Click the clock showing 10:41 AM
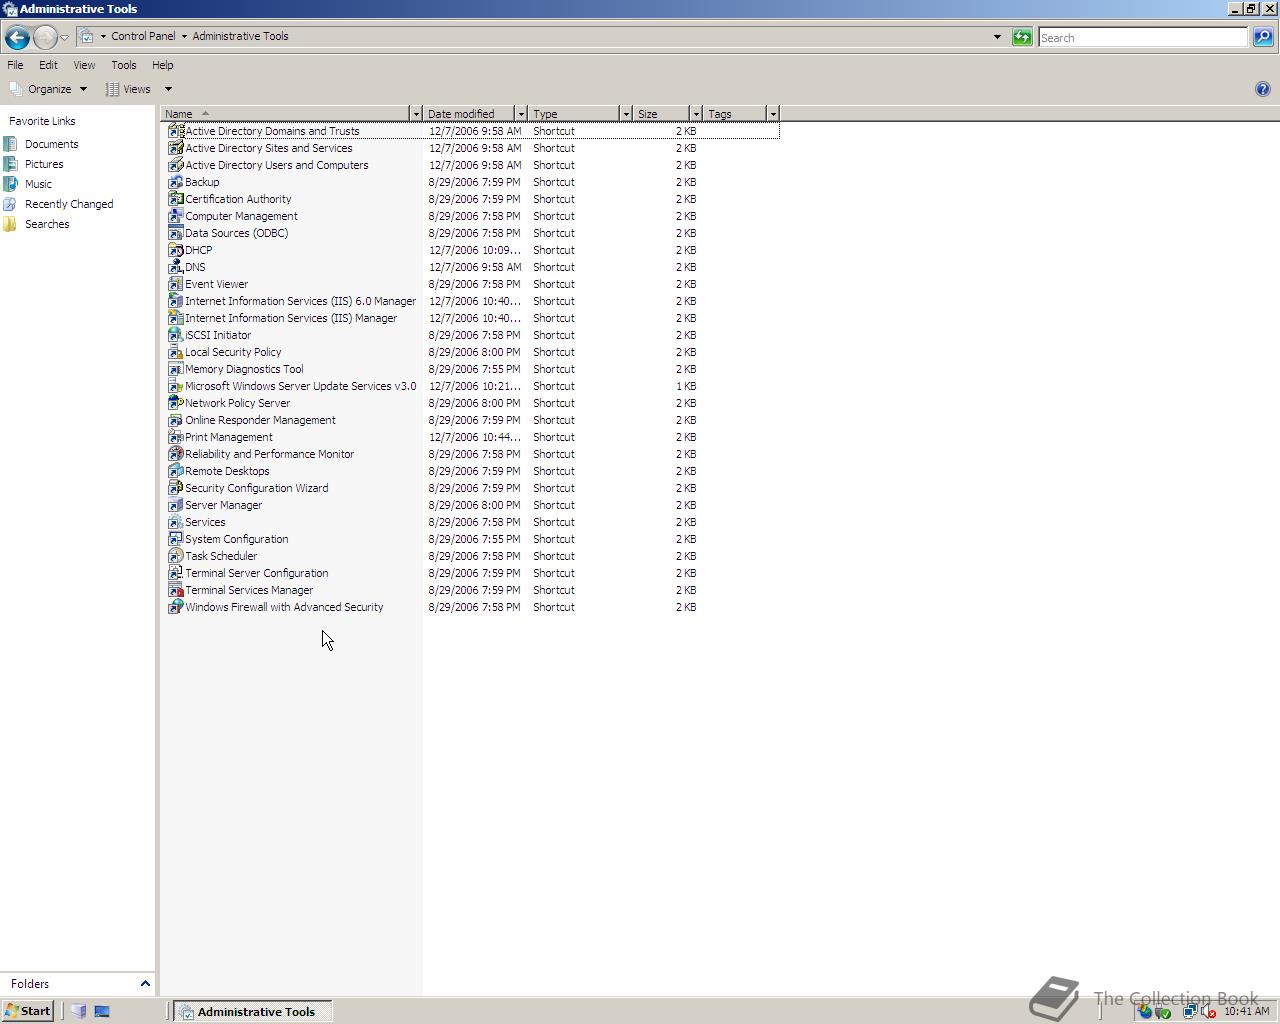 point(1246,1011)
